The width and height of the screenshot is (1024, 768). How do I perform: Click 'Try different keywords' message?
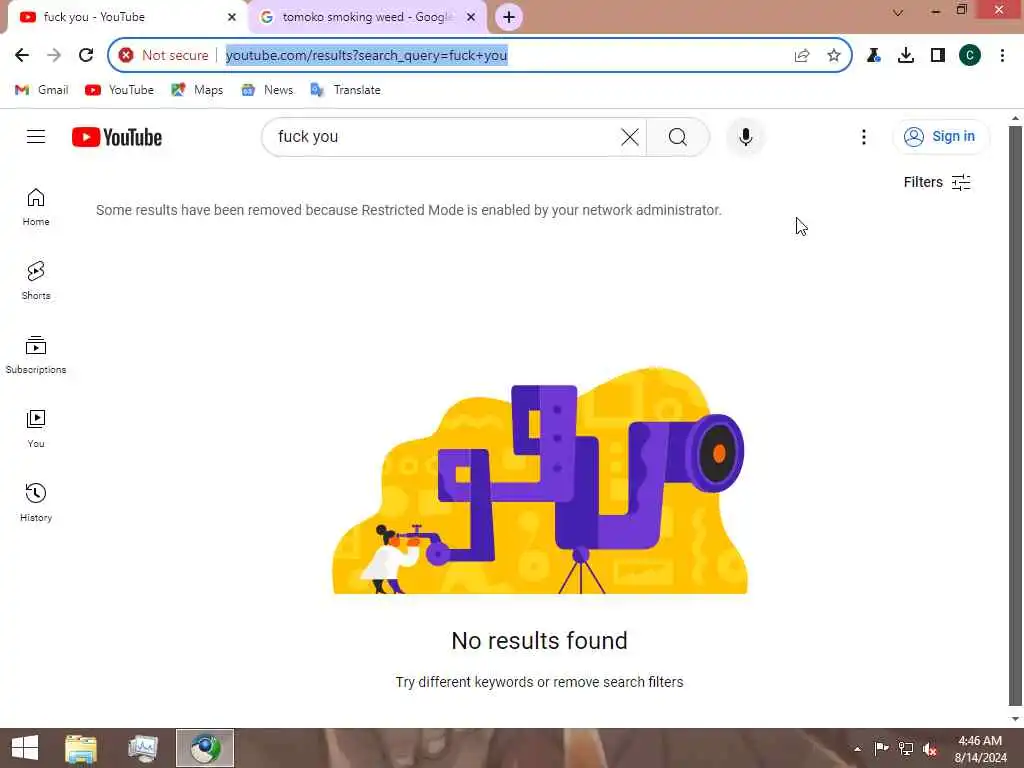[539, 682]
